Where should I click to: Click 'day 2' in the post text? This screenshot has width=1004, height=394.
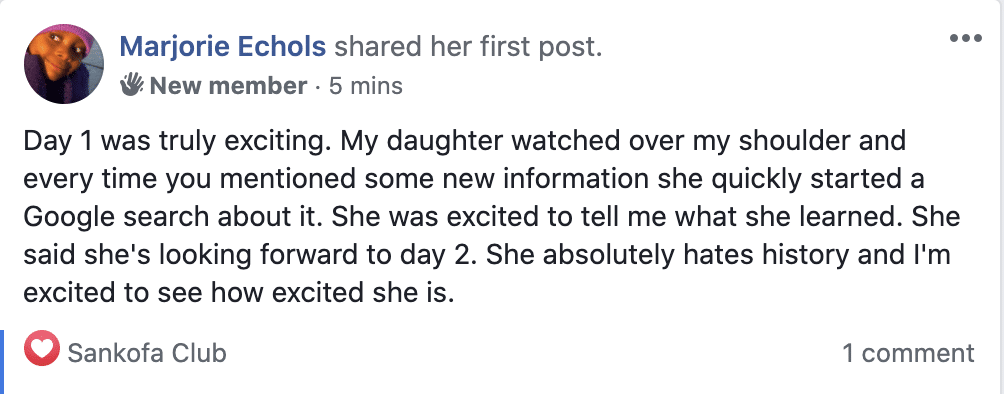[x=445, y=255]
